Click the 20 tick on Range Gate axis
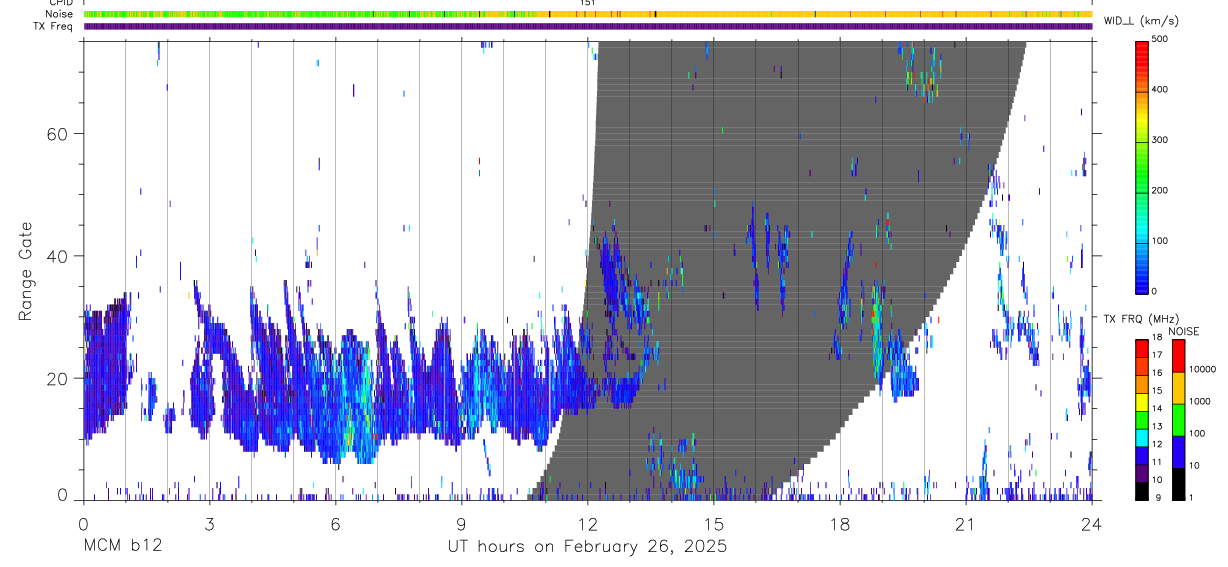 point(58,378)
